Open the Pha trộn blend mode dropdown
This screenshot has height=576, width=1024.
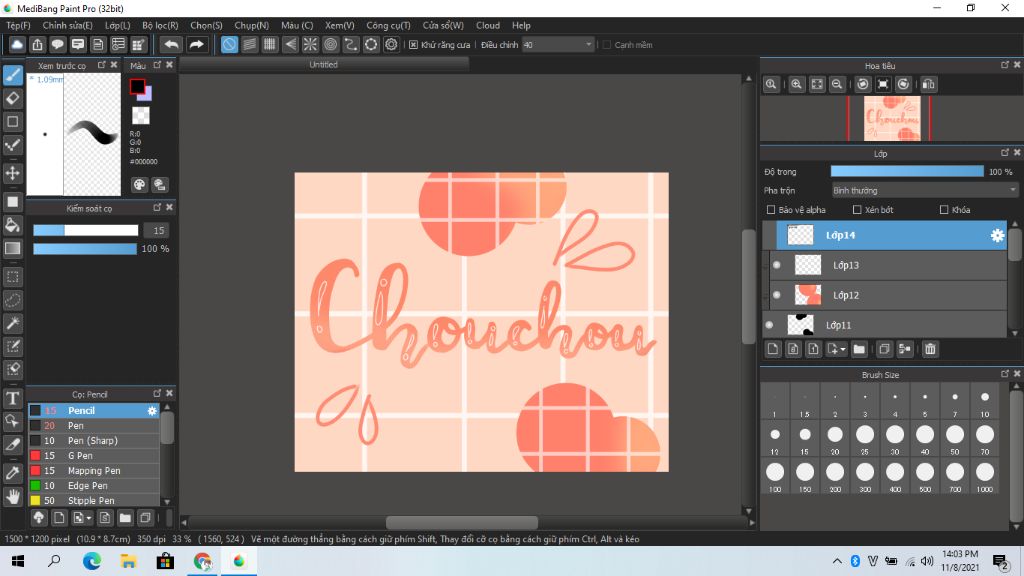(x=925, y=191)
